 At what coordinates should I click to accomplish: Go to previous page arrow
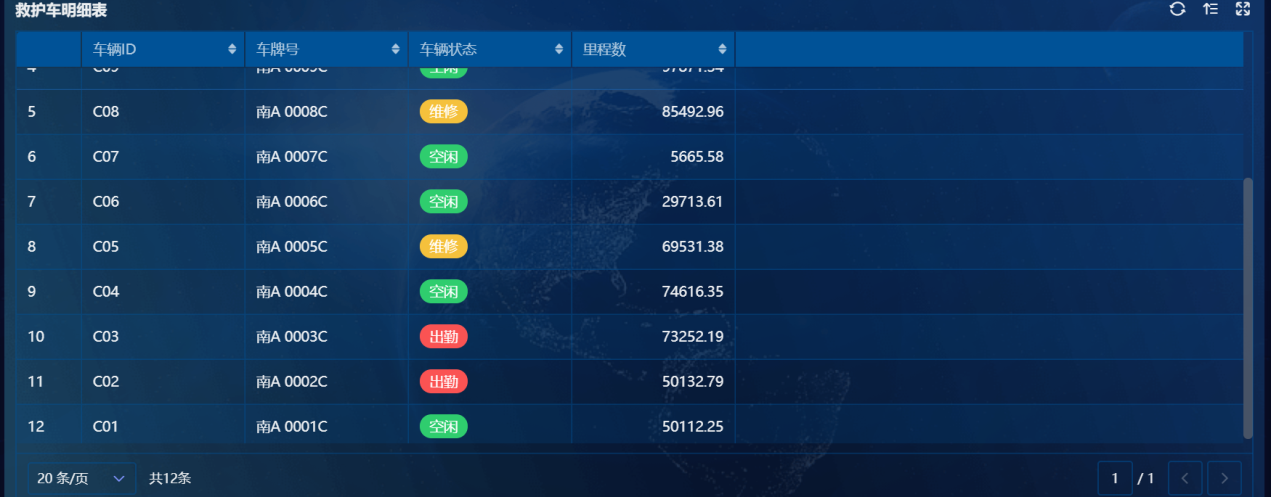(x=1185, y=478)
